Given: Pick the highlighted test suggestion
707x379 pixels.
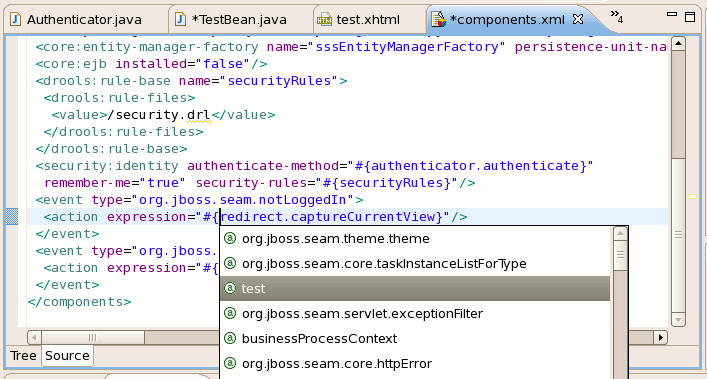Looking at the screenshot, I should coord(415,288).
